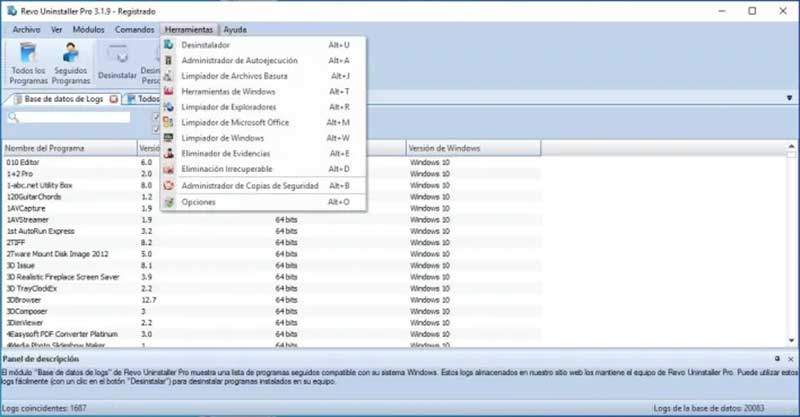Select Limpiador de Microsoft Office
Screen dimensions: 800x417
[235, 122]
